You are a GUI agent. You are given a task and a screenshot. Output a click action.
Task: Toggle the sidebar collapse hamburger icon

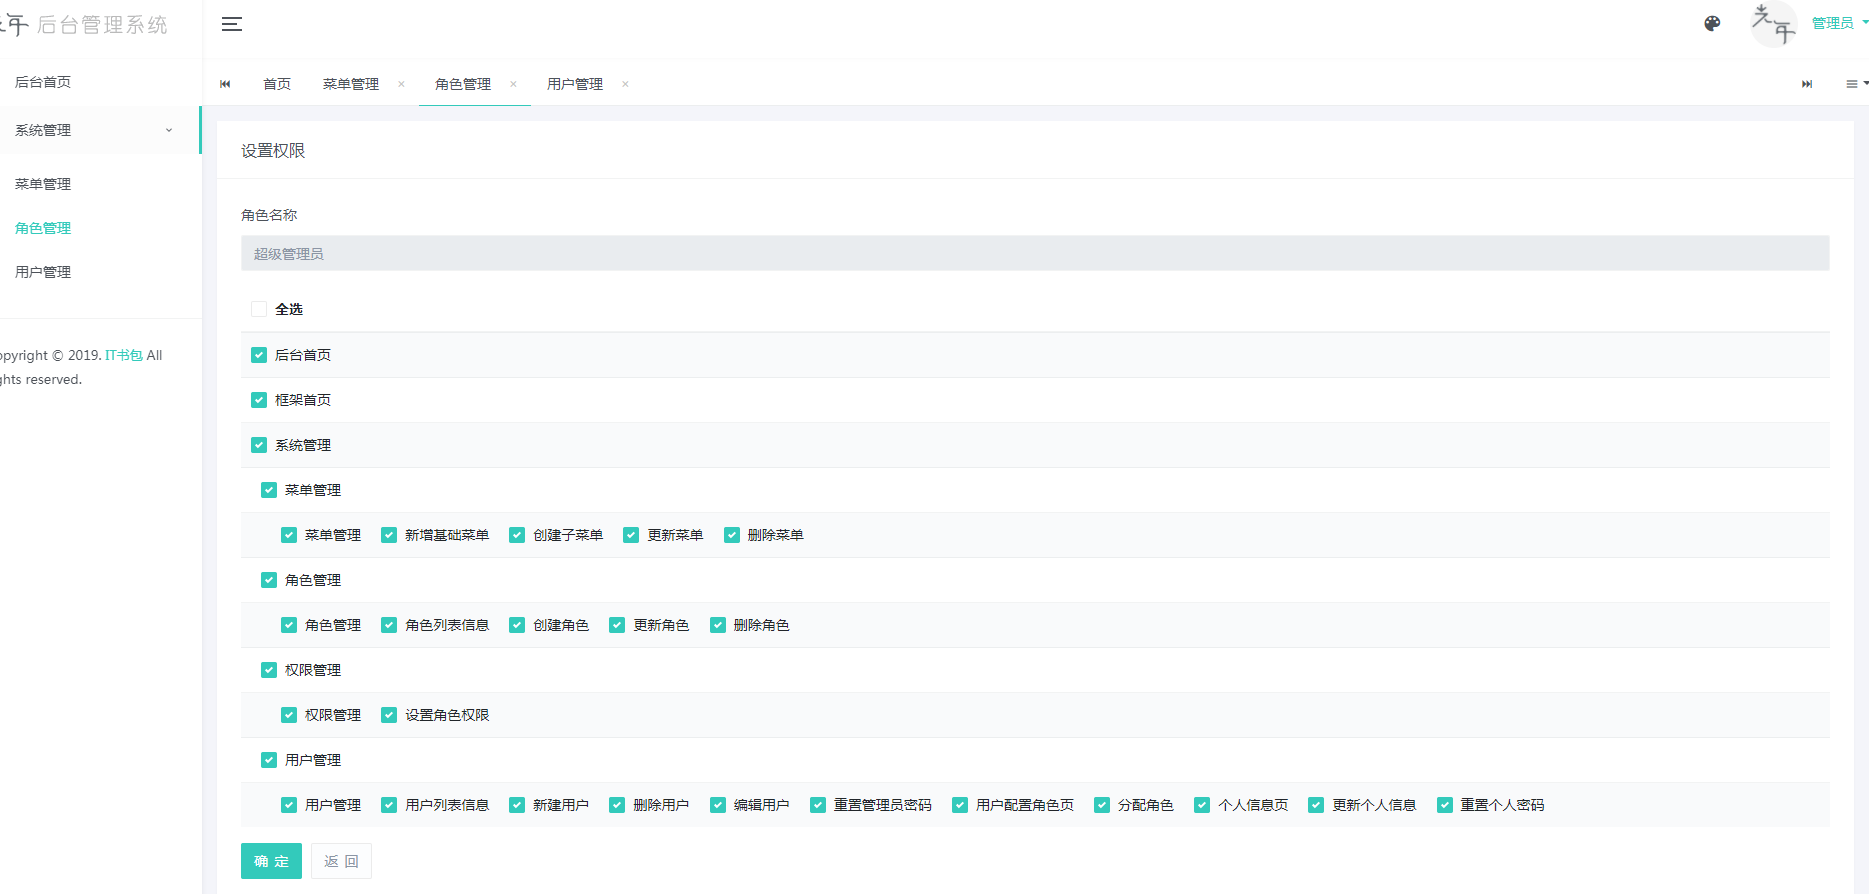point(232,24)
